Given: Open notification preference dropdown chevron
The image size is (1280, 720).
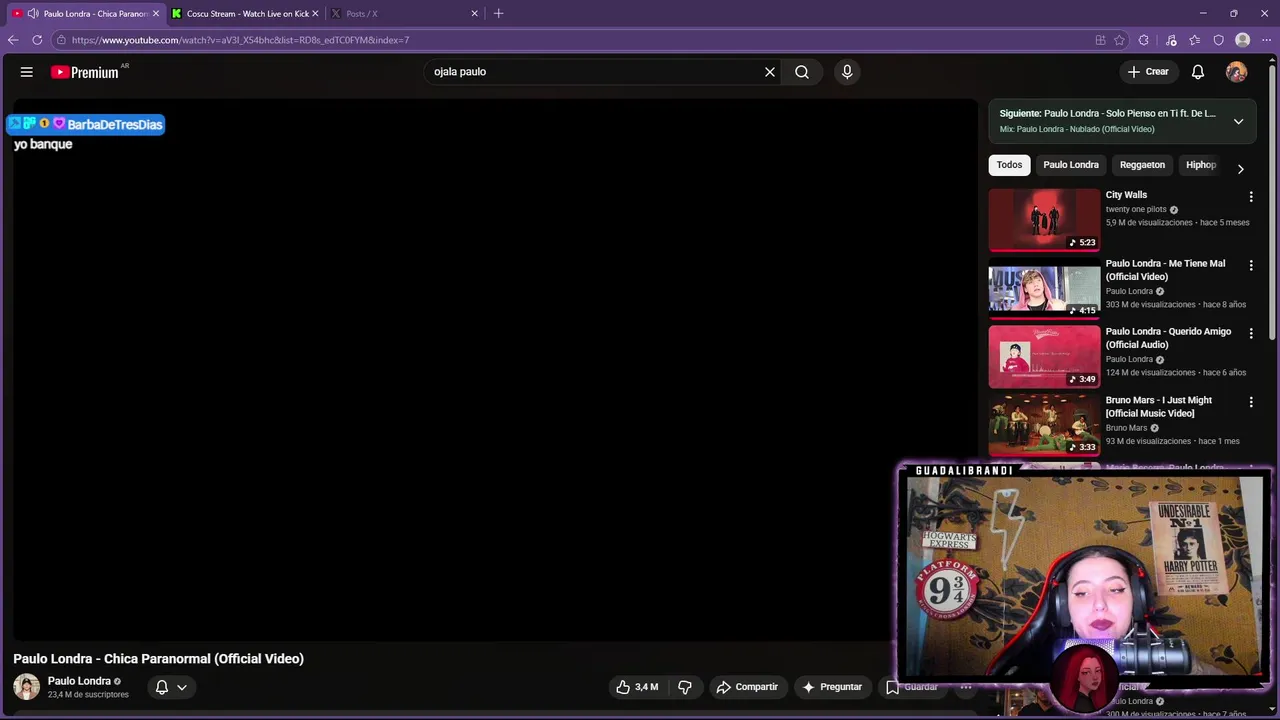Looking at the screenshot, I should click(182, 687).
